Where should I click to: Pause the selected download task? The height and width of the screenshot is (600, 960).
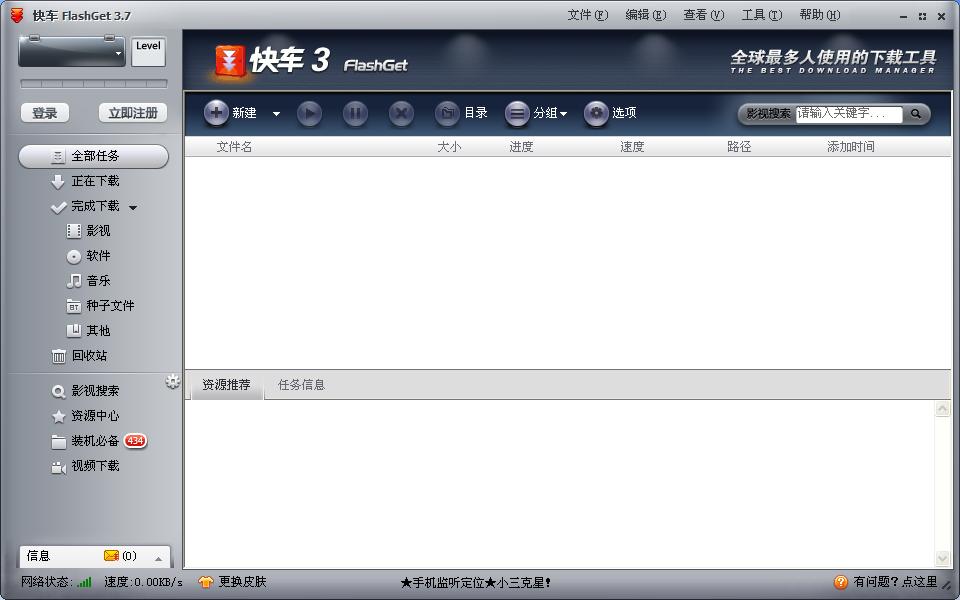[355, 113]
